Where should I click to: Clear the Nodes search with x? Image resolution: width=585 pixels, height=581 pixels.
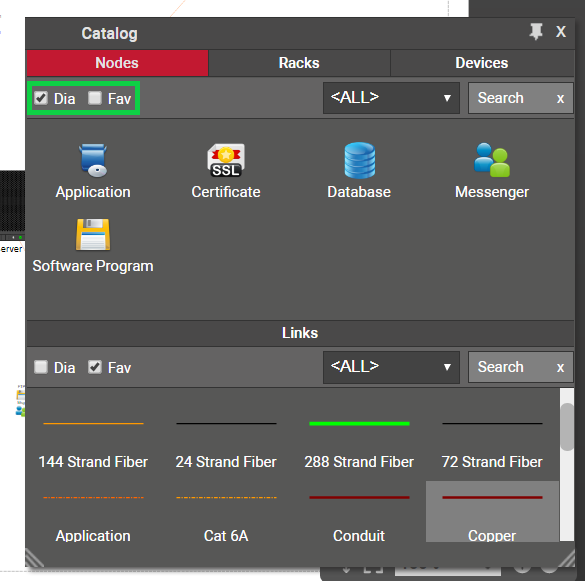click(560, 99)
